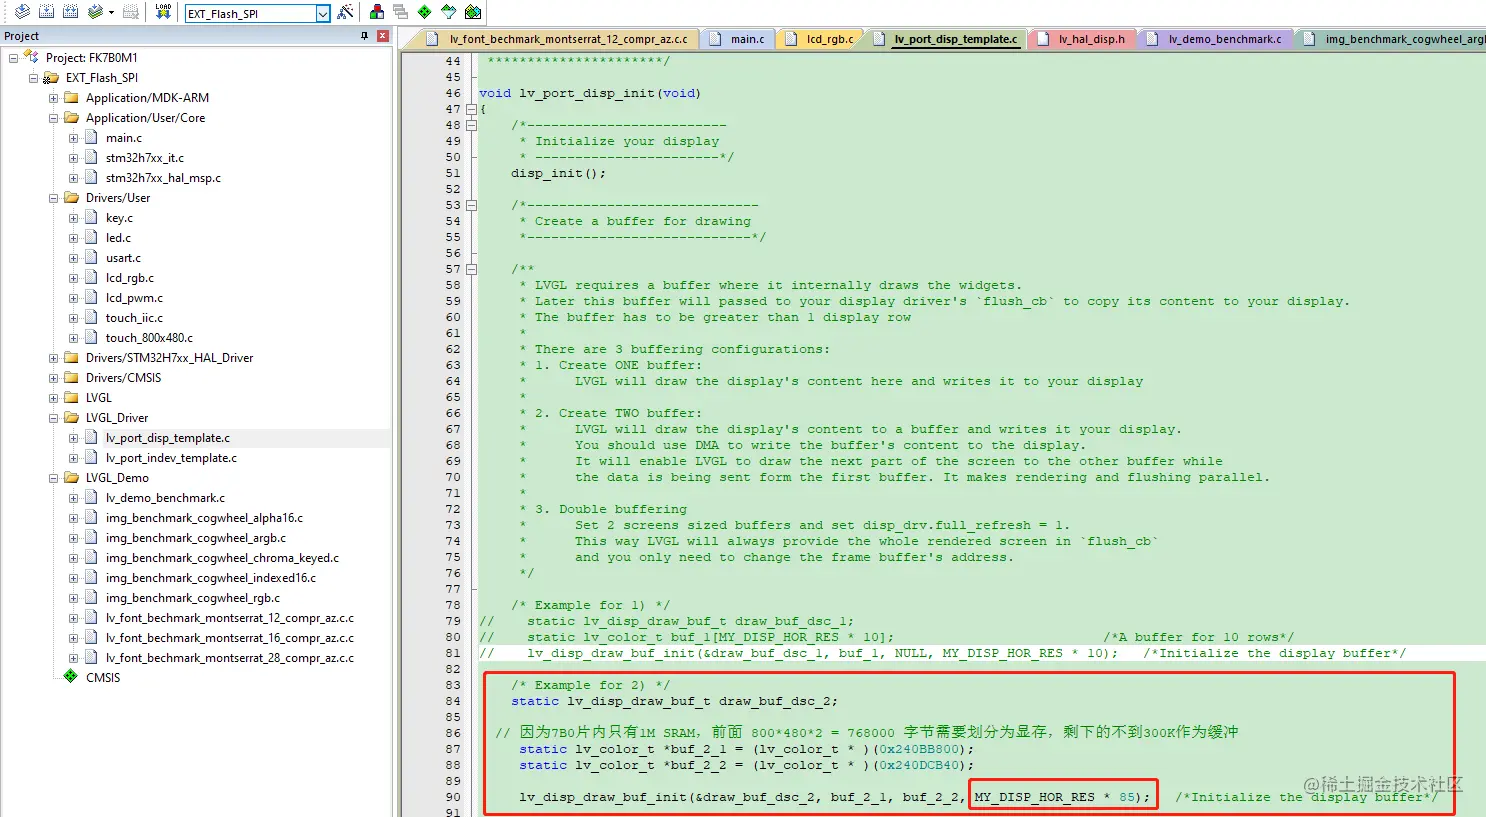Click the lcd_rgb.c file icon in tree

point(91,278)
